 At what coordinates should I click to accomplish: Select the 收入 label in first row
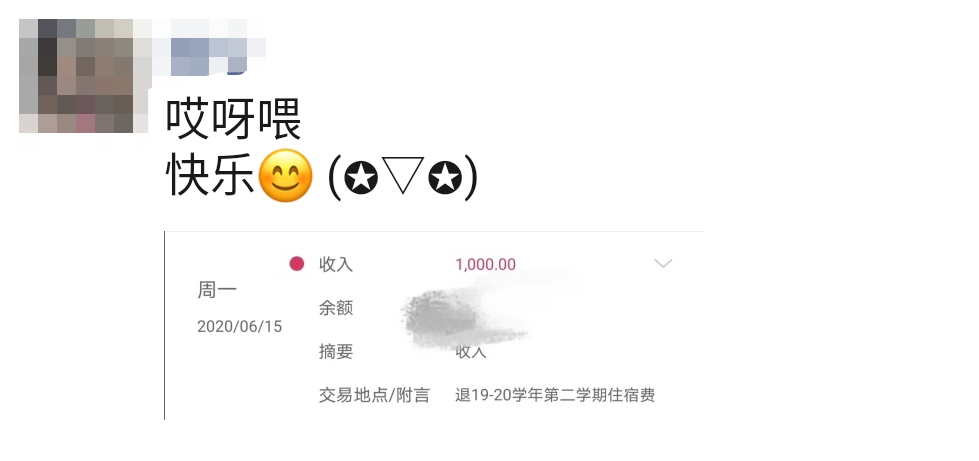[x=336, y=264]
